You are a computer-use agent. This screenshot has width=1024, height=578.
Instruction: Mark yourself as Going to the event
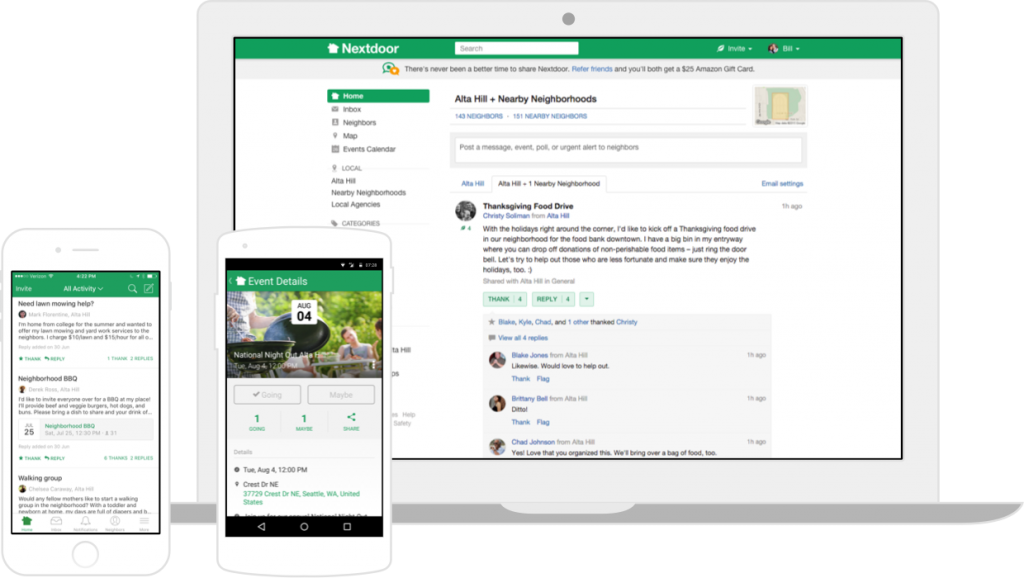pos(266,395)
